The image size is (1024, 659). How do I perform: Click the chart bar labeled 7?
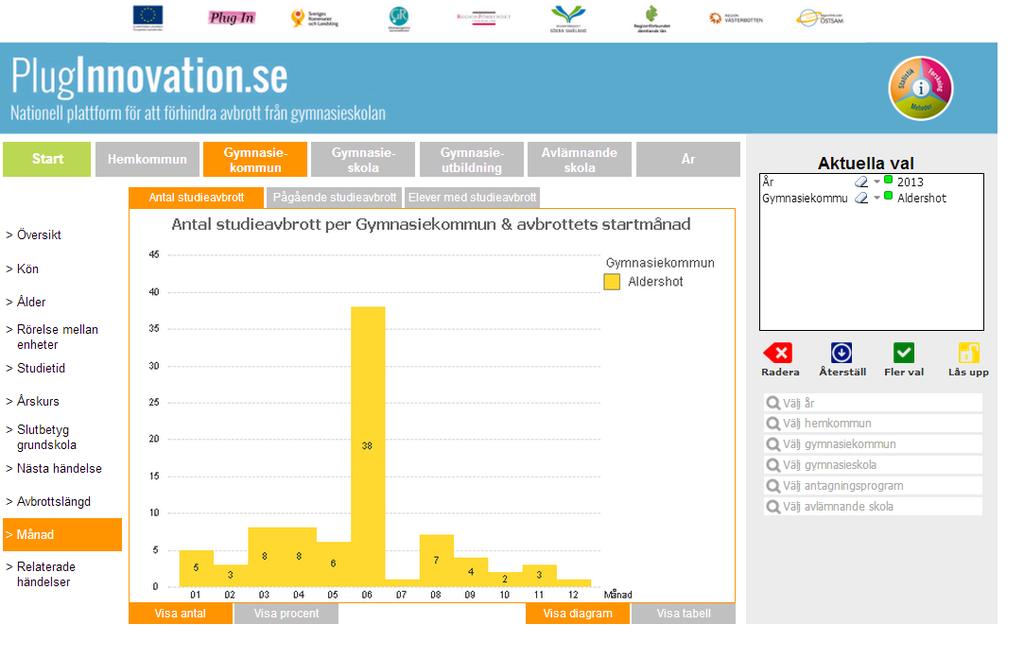(436, 560)
